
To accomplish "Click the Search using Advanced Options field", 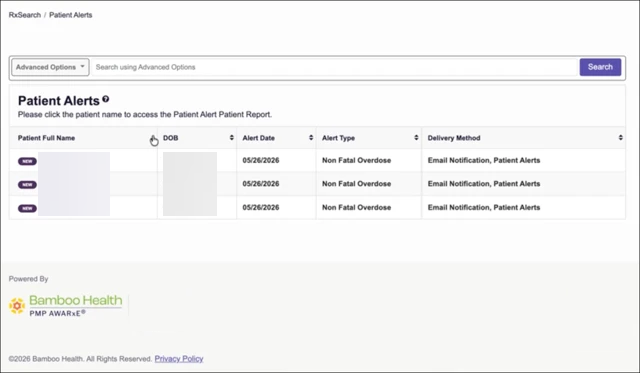I will (334, 67).
